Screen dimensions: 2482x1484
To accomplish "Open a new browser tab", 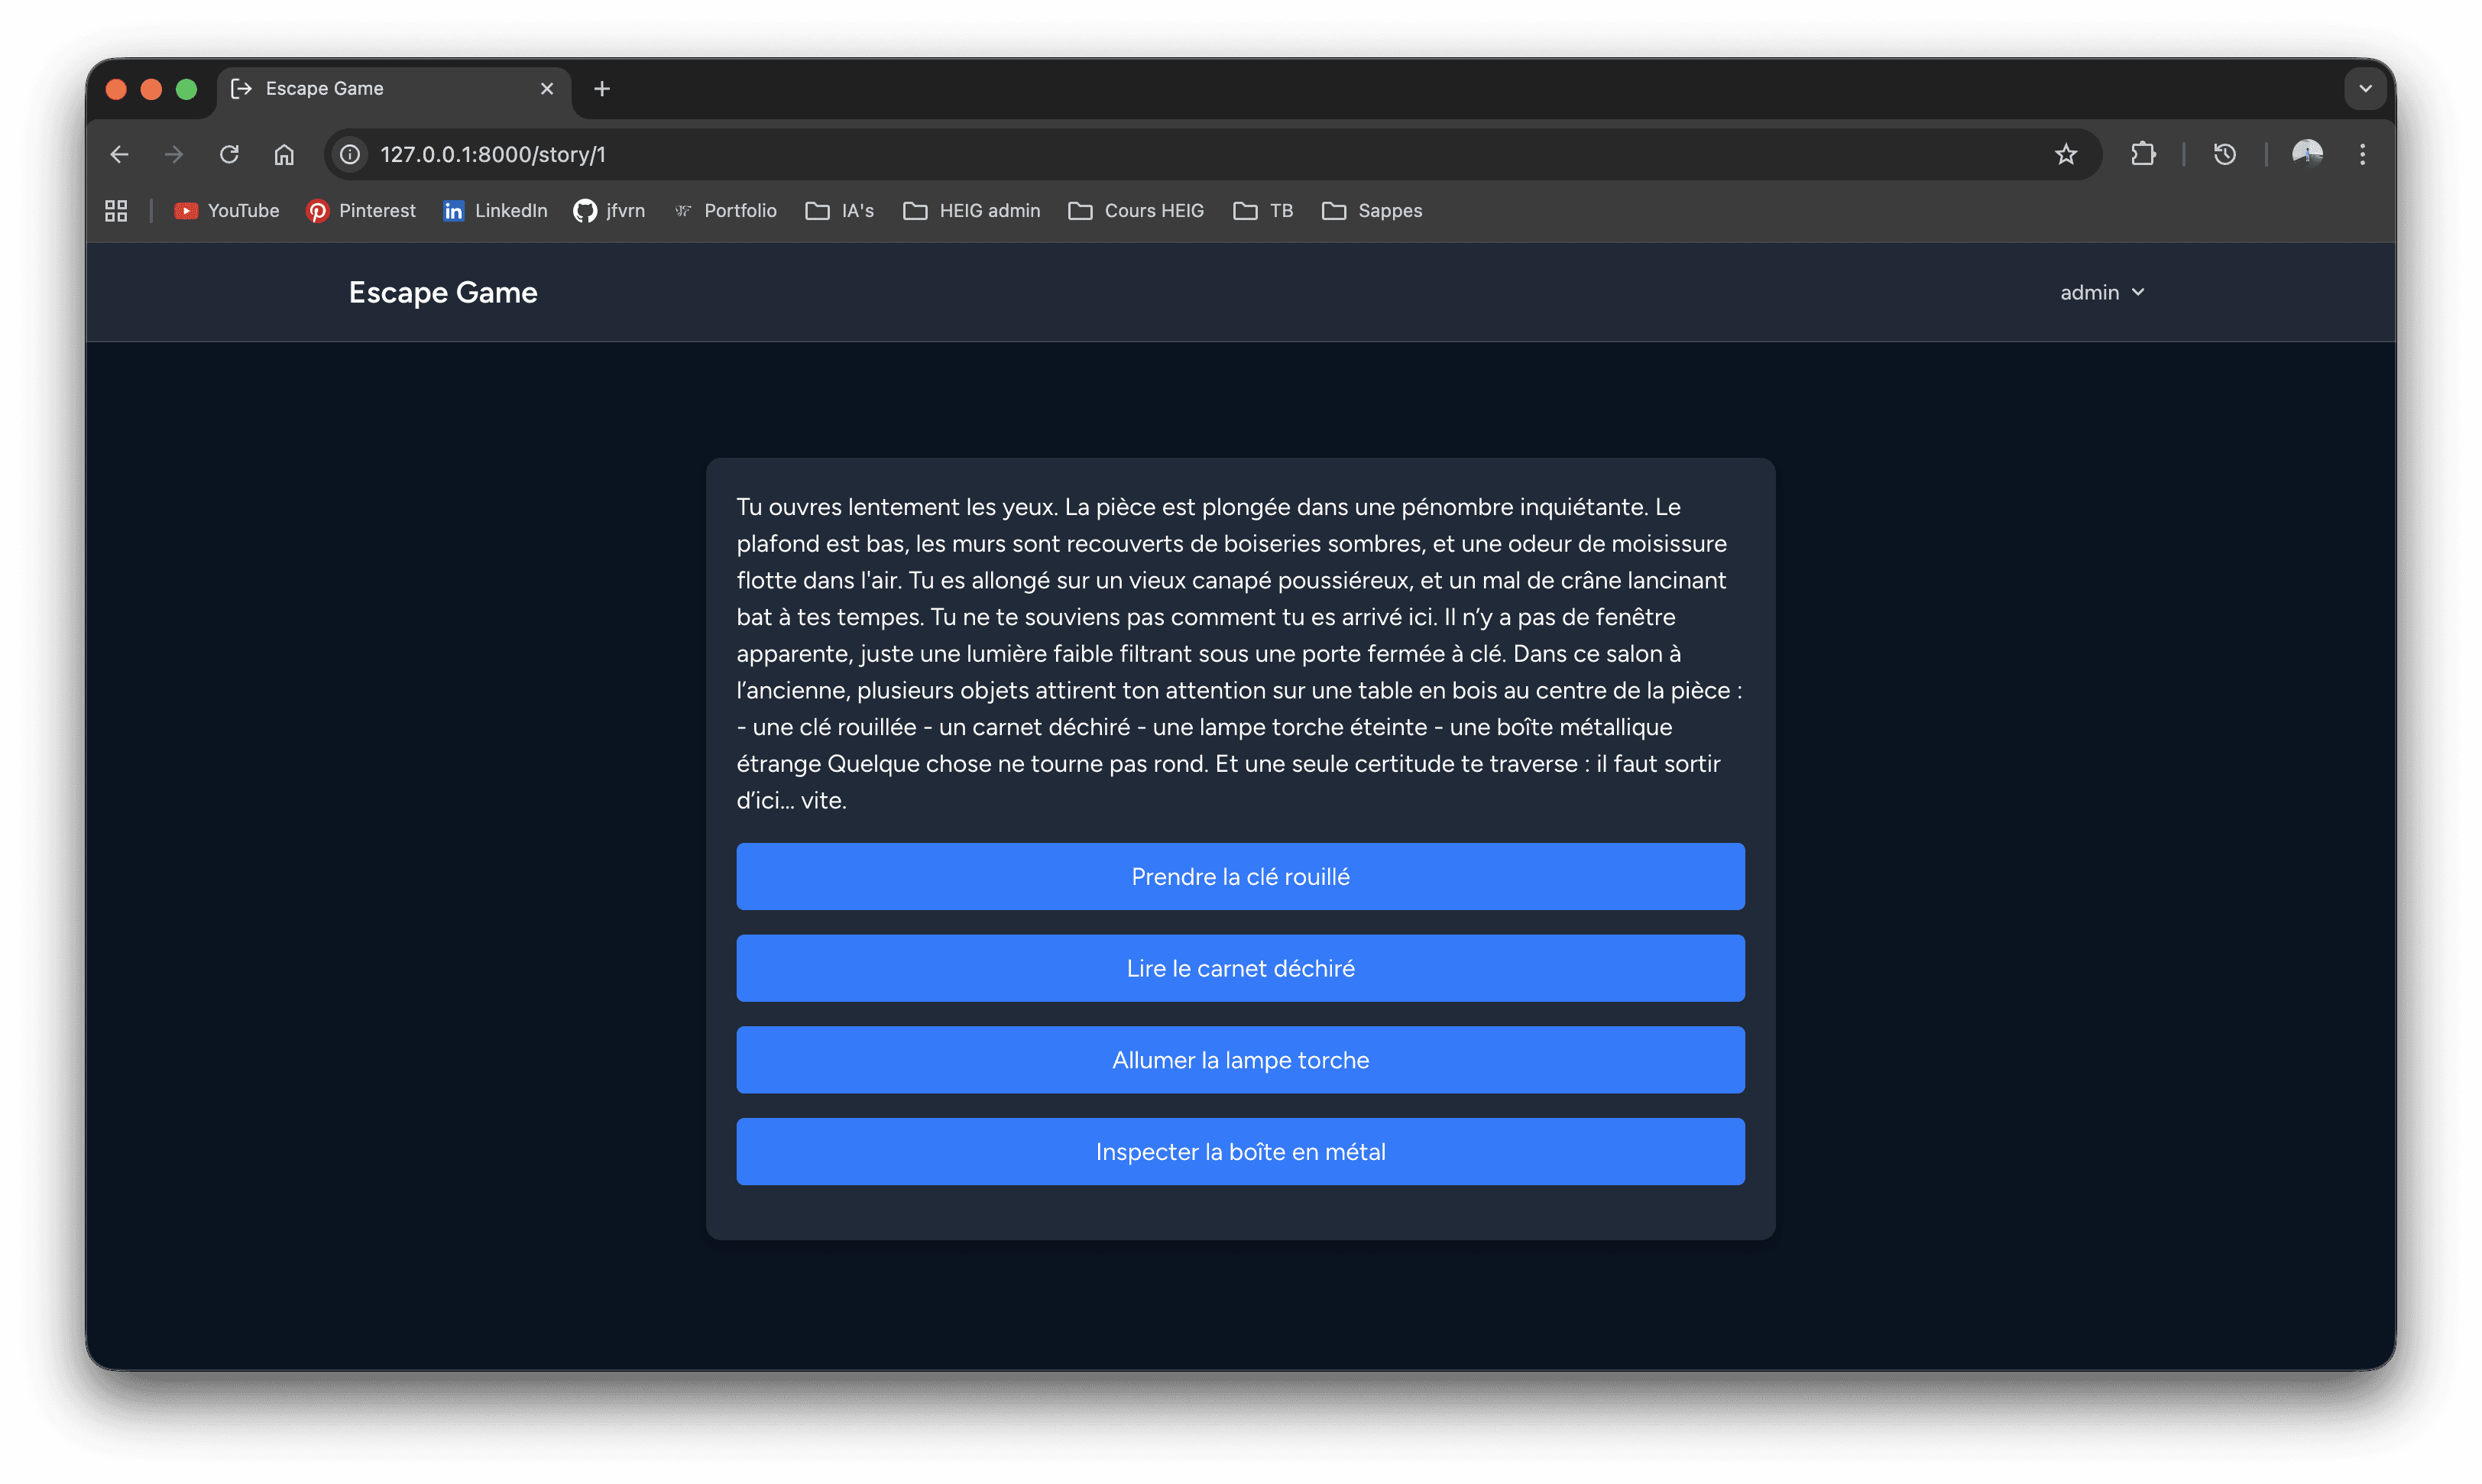I will tap(602, 88).
